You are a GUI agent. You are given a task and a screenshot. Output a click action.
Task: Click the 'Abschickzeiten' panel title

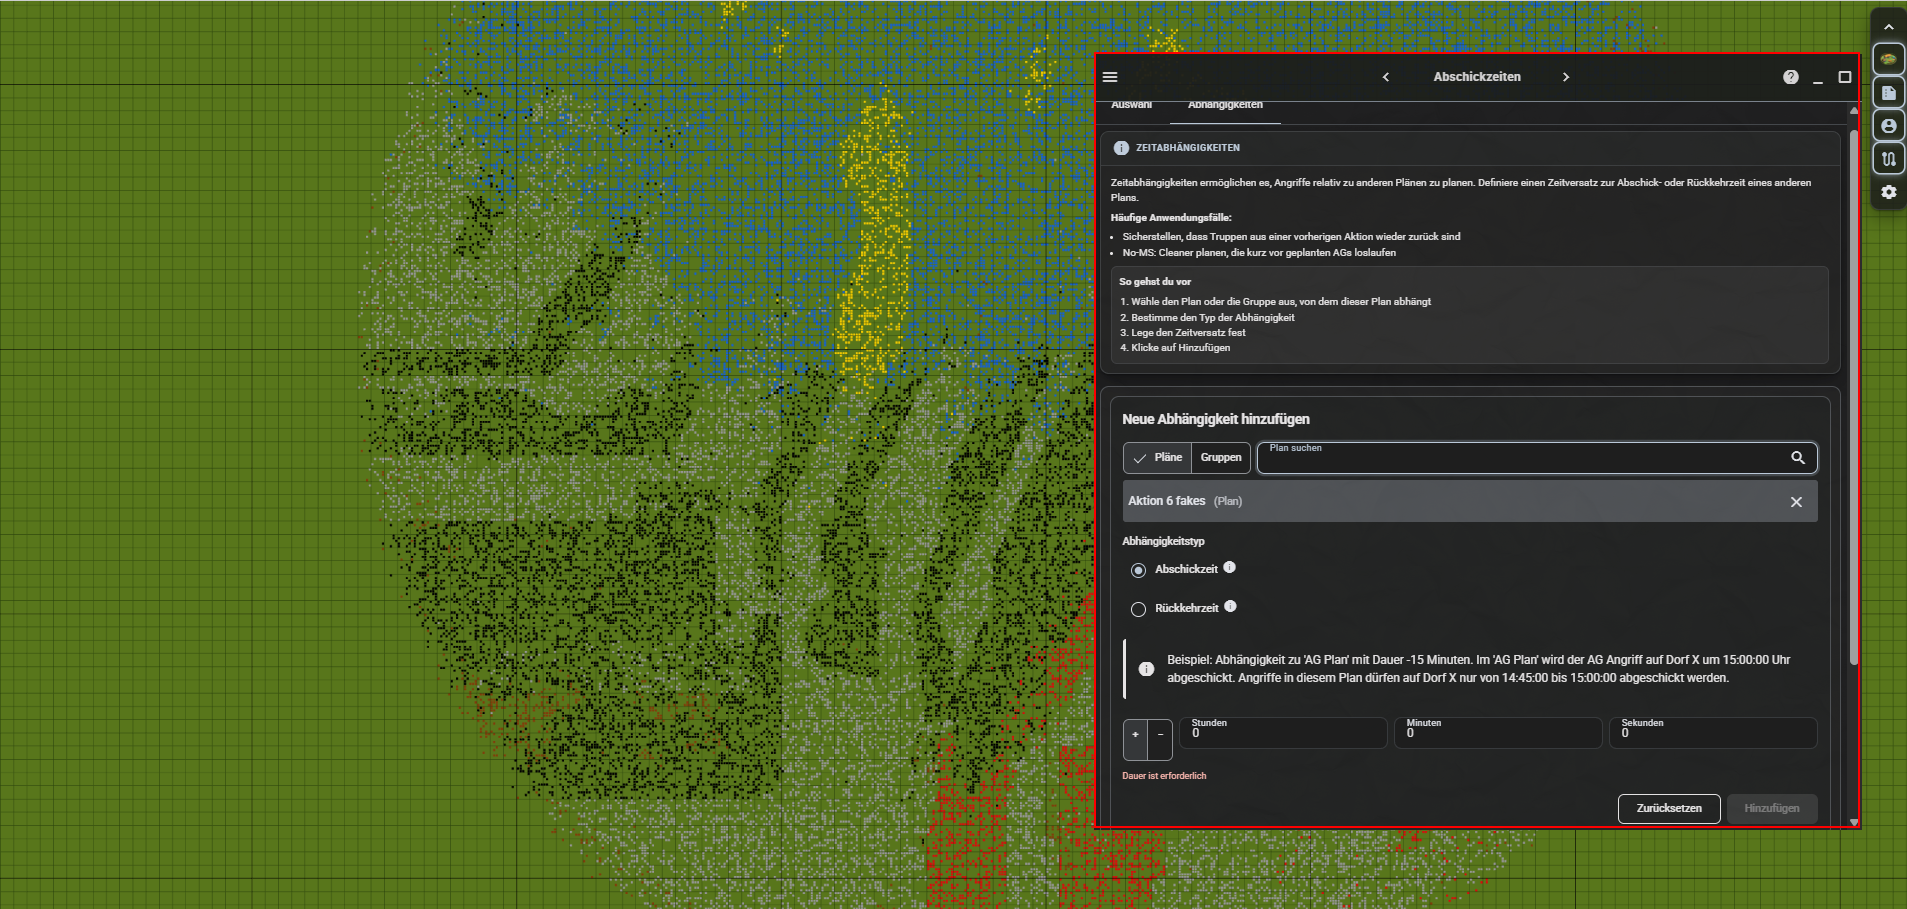tap(1477, 77)
